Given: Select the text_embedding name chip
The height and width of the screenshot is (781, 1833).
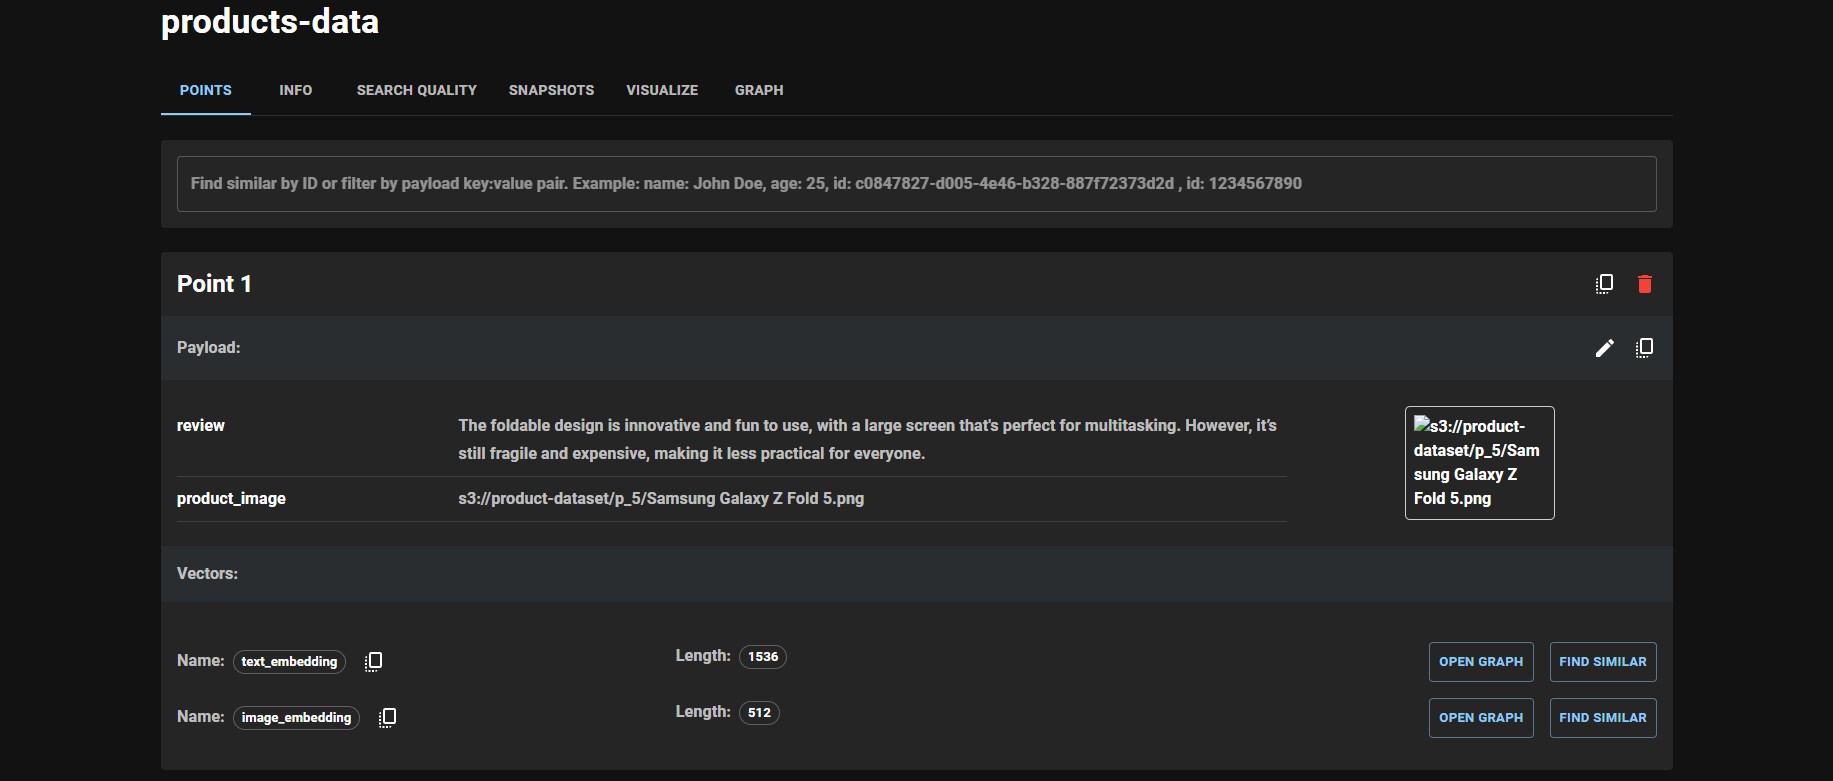Looking at the screenshot, I should pos(289,661).
